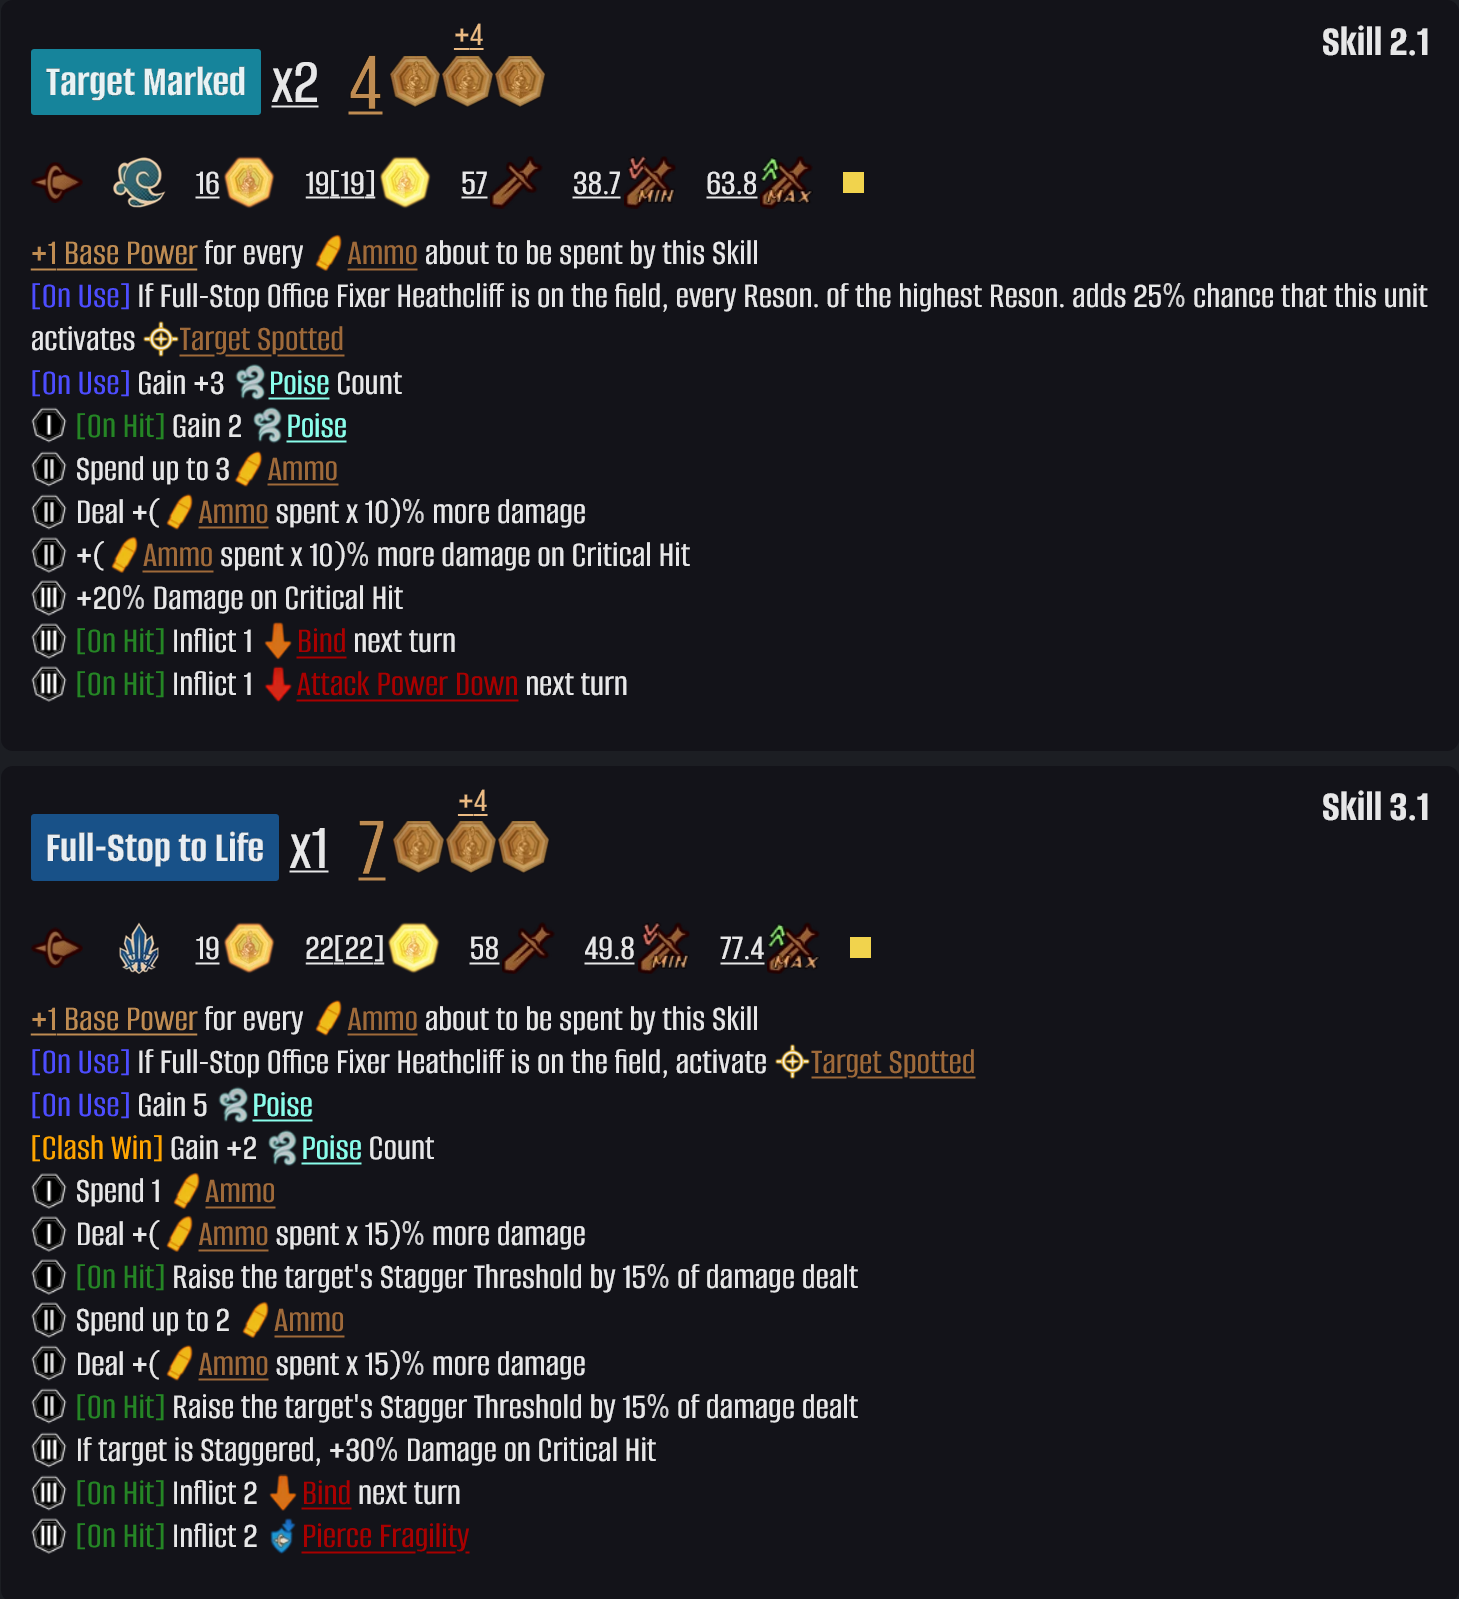
Task: Click the Poise link under Clash Win
Action: click(331, 1148)
